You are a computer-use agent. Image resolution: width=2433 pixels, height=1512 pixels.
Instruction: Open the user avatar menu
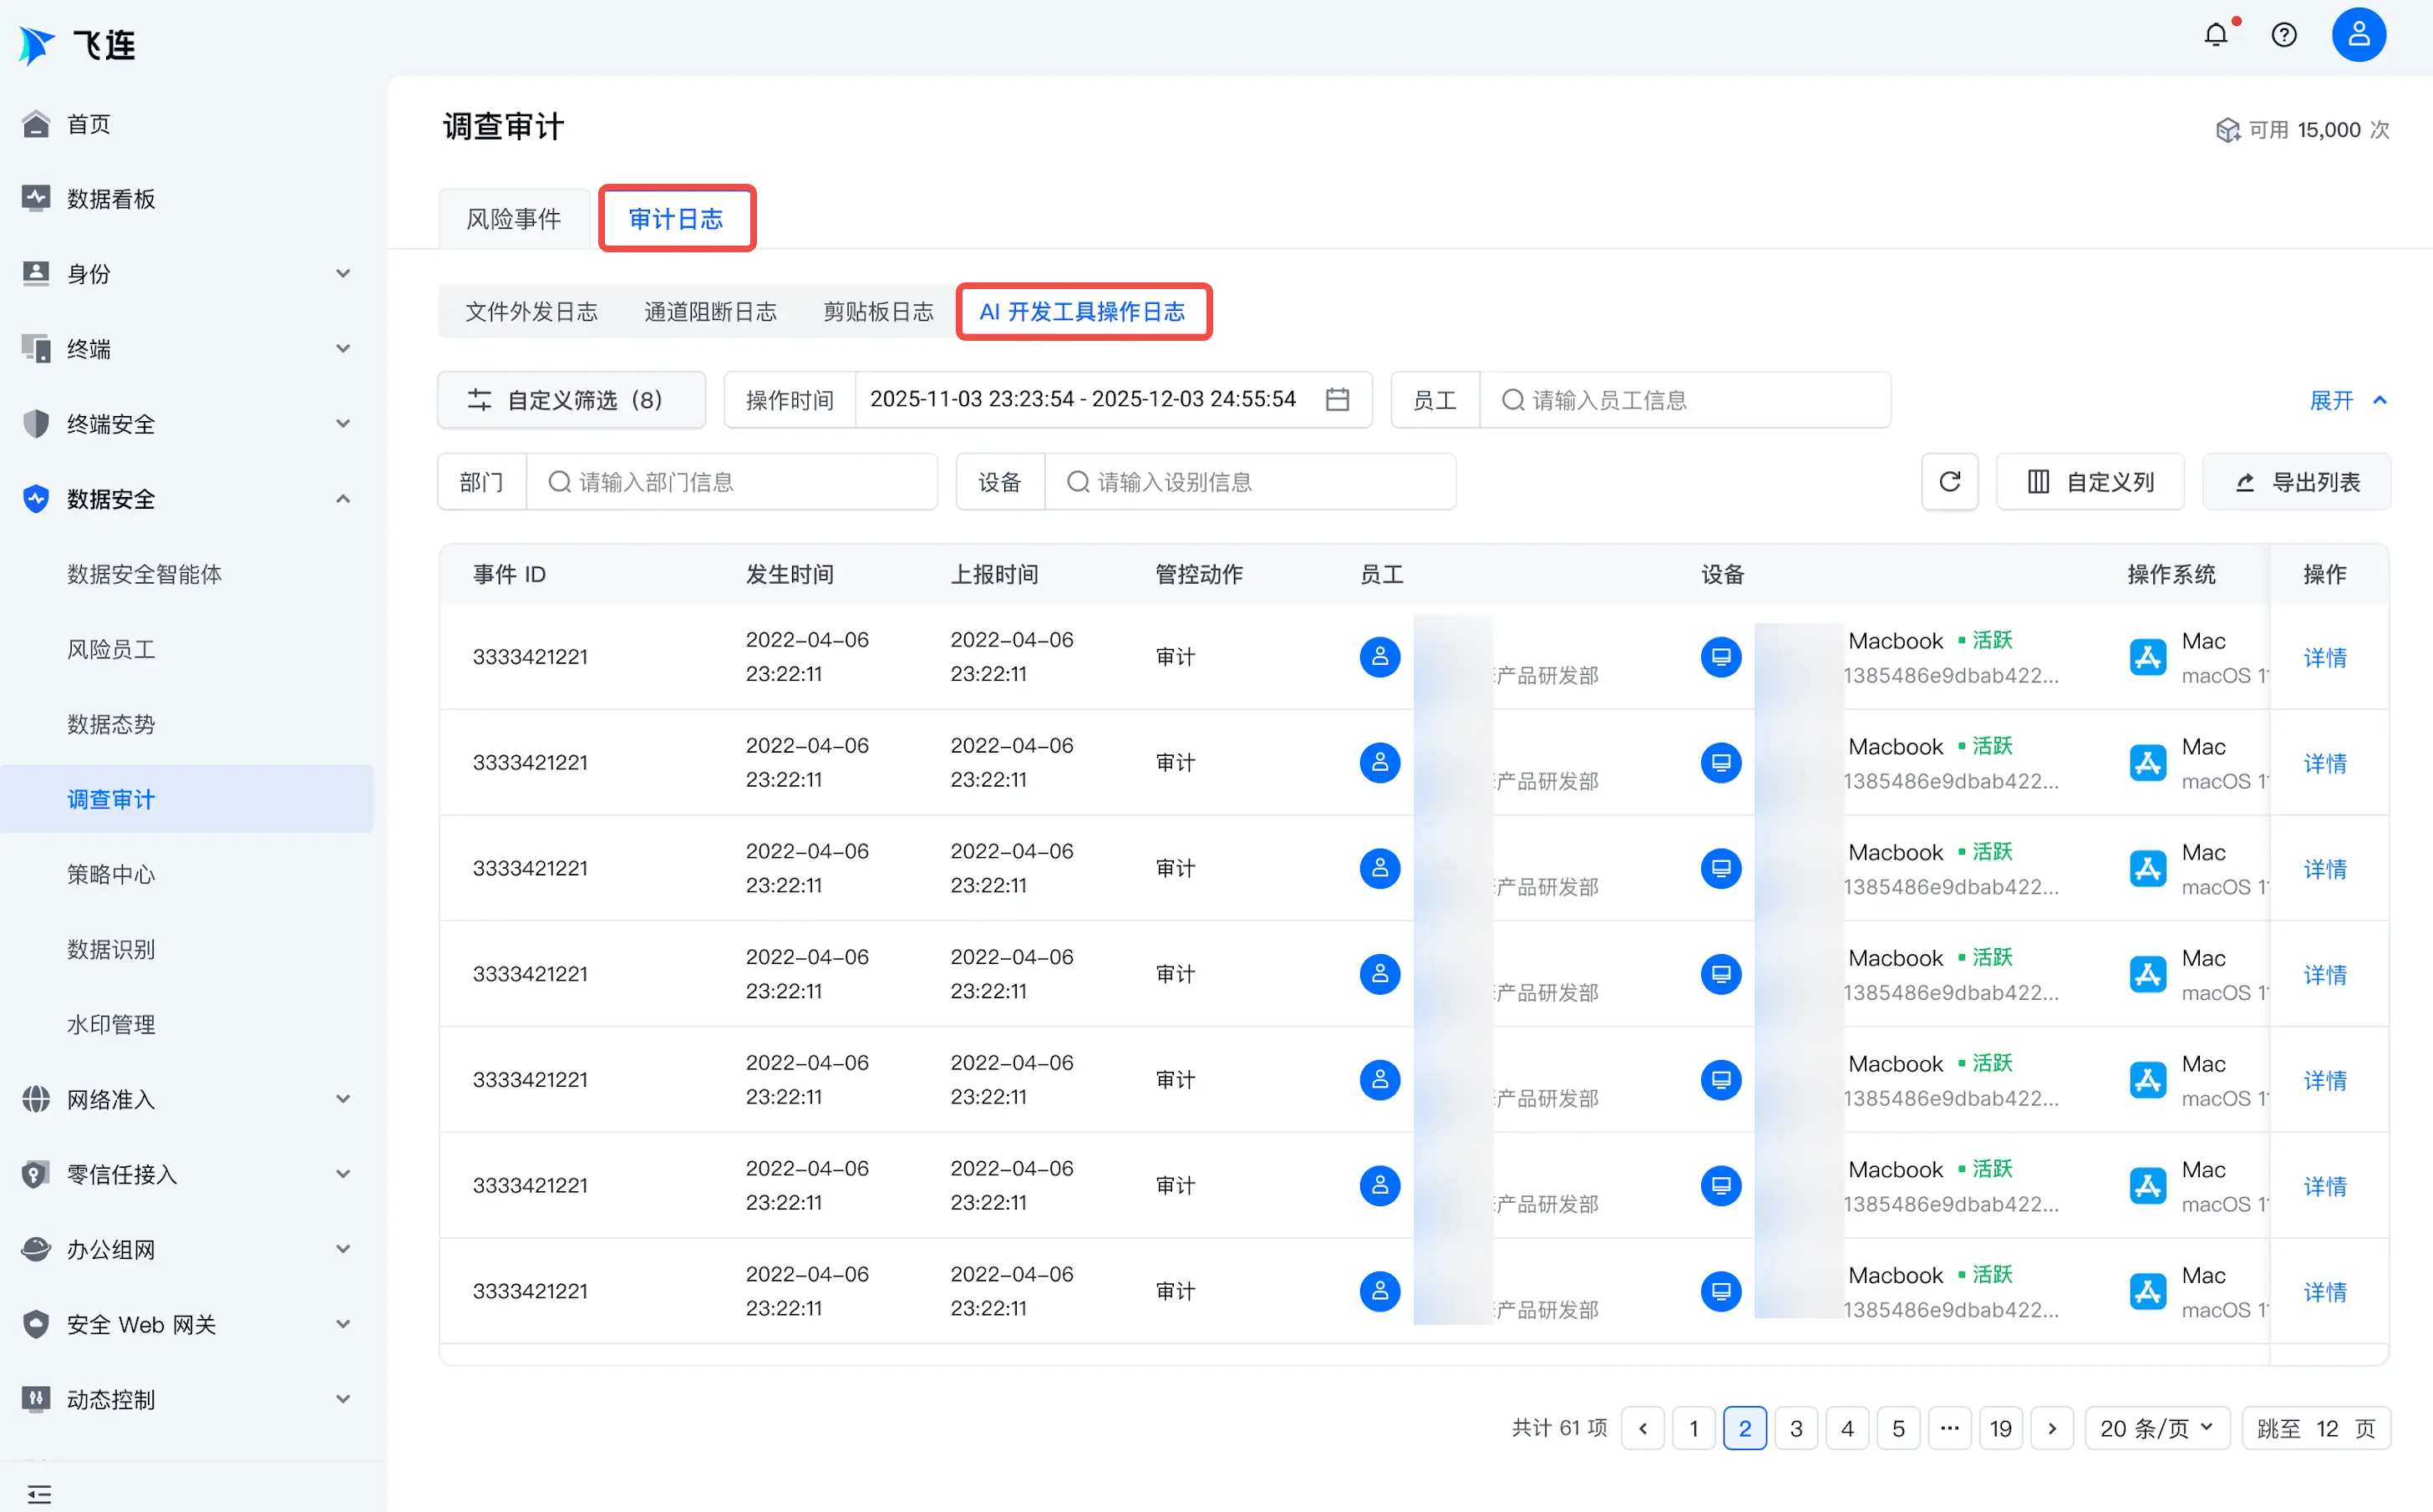[x=2359, y=35]
